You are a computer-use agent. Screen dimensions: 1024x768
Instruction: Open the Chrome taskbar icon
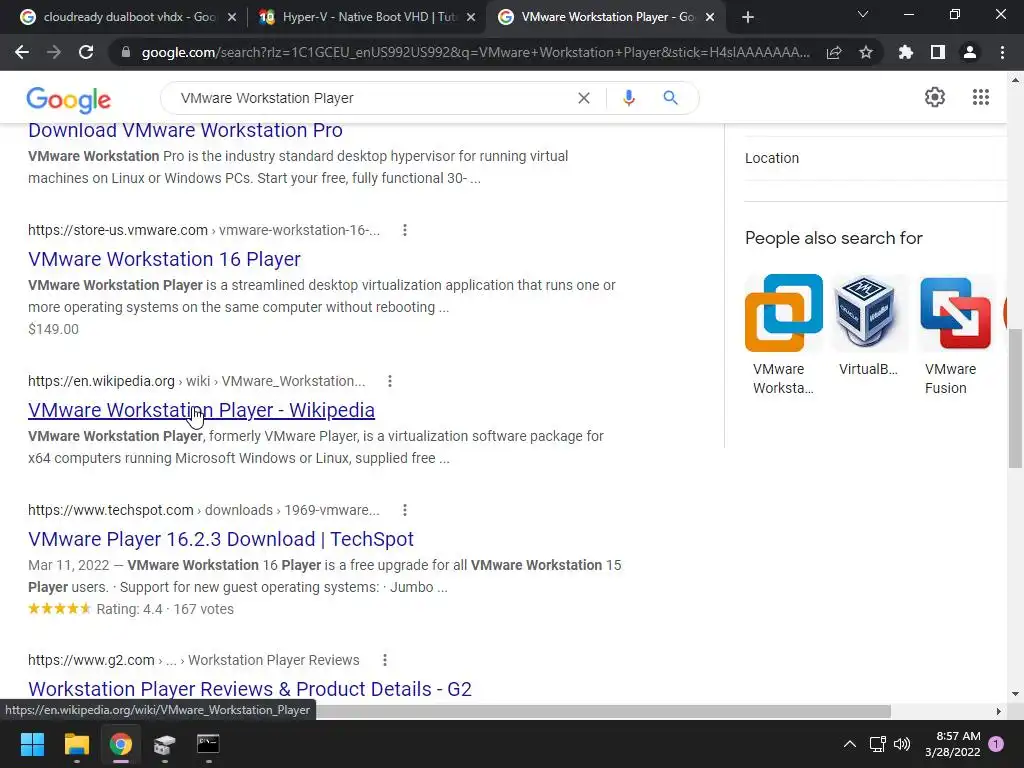[x=121, y=744]
